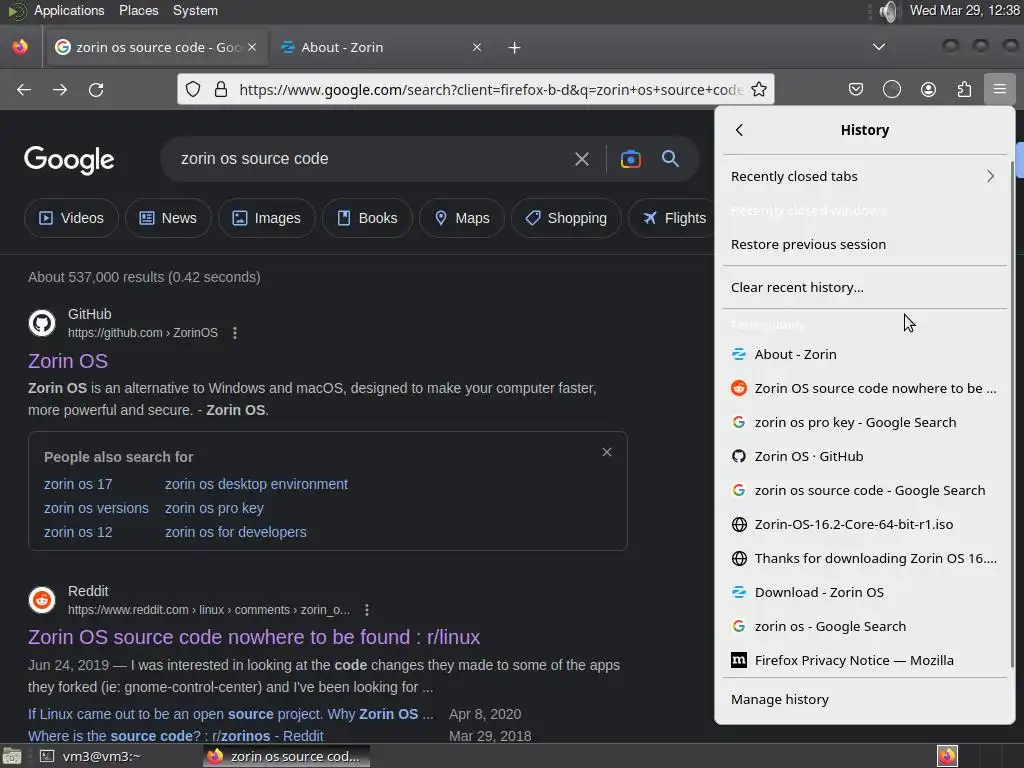Open the GitHub result favicon
This screenshot has height=768, width=1024.
[42, 323]
